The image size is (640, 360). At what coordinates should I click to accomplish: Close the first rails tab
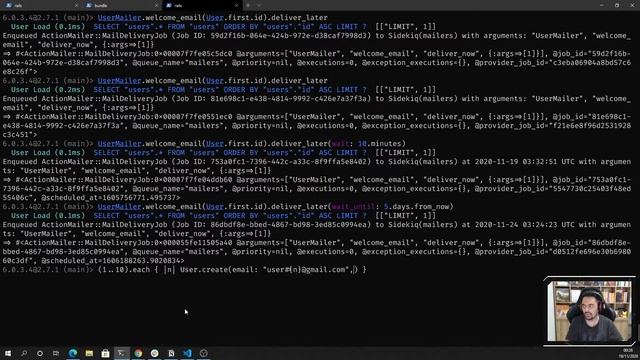click(x=76, y=5)
